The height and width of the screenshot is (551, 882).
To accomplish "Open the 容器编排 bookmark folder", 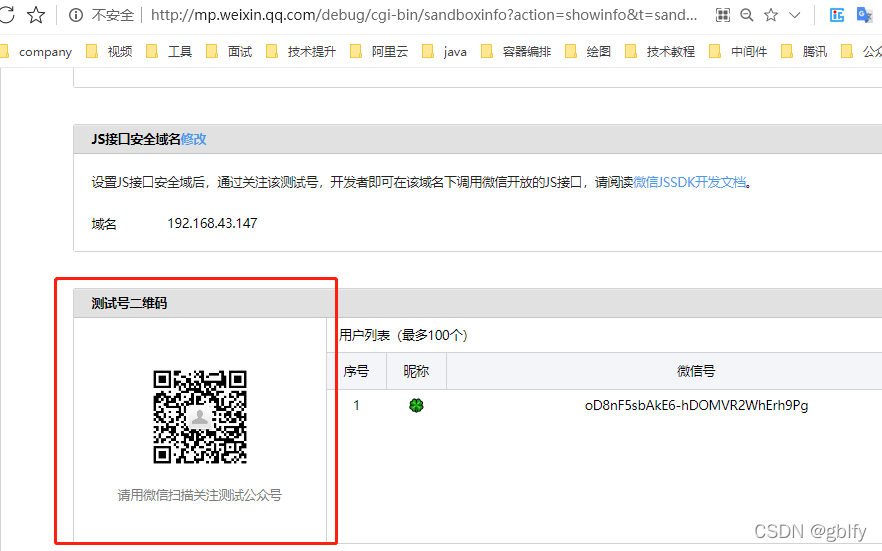I will [x=516, y=52].
